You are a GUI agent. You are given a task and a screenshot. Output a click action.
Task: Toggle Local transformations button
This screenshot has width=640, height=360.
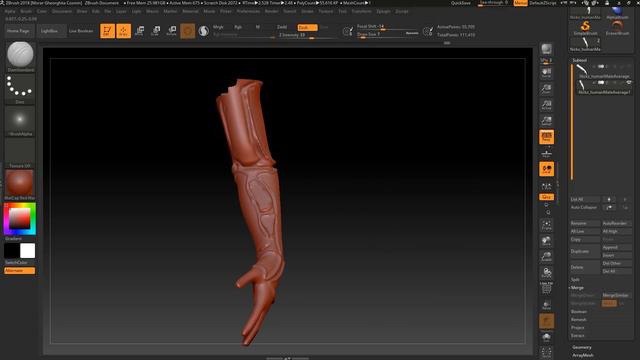[546, 169]
